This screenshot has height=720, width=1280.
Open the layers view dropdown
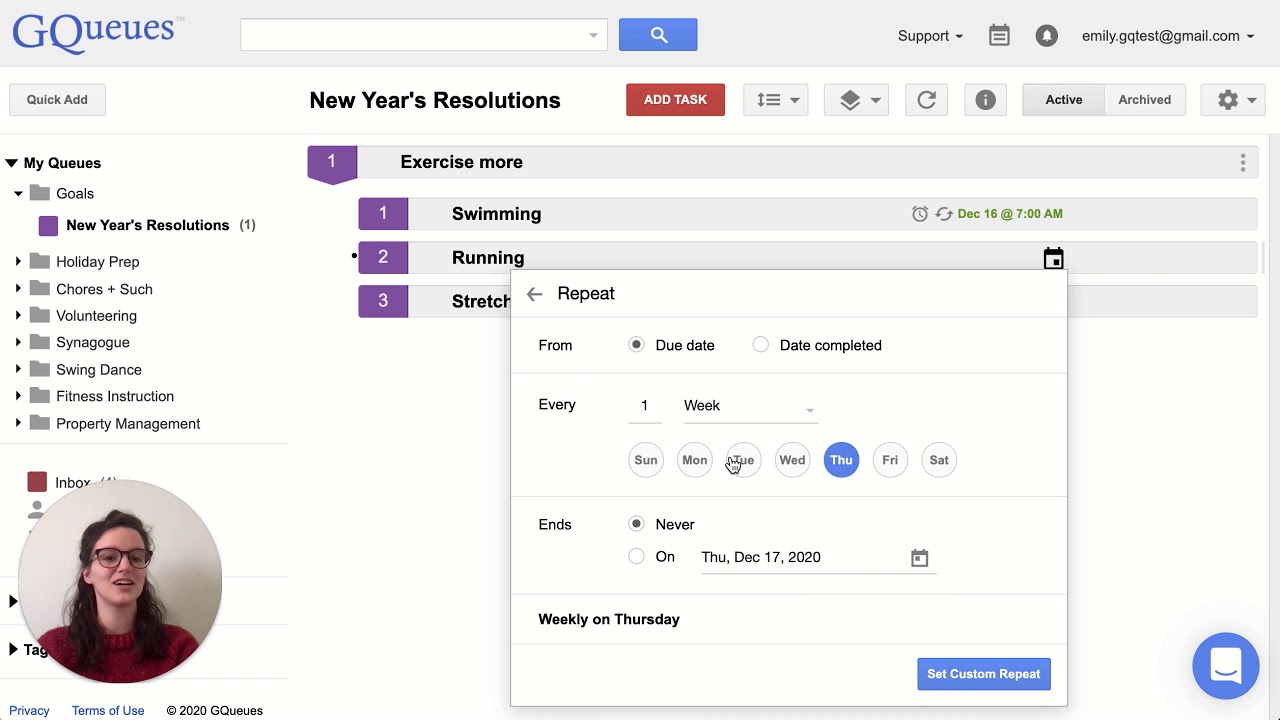point(856,100)
